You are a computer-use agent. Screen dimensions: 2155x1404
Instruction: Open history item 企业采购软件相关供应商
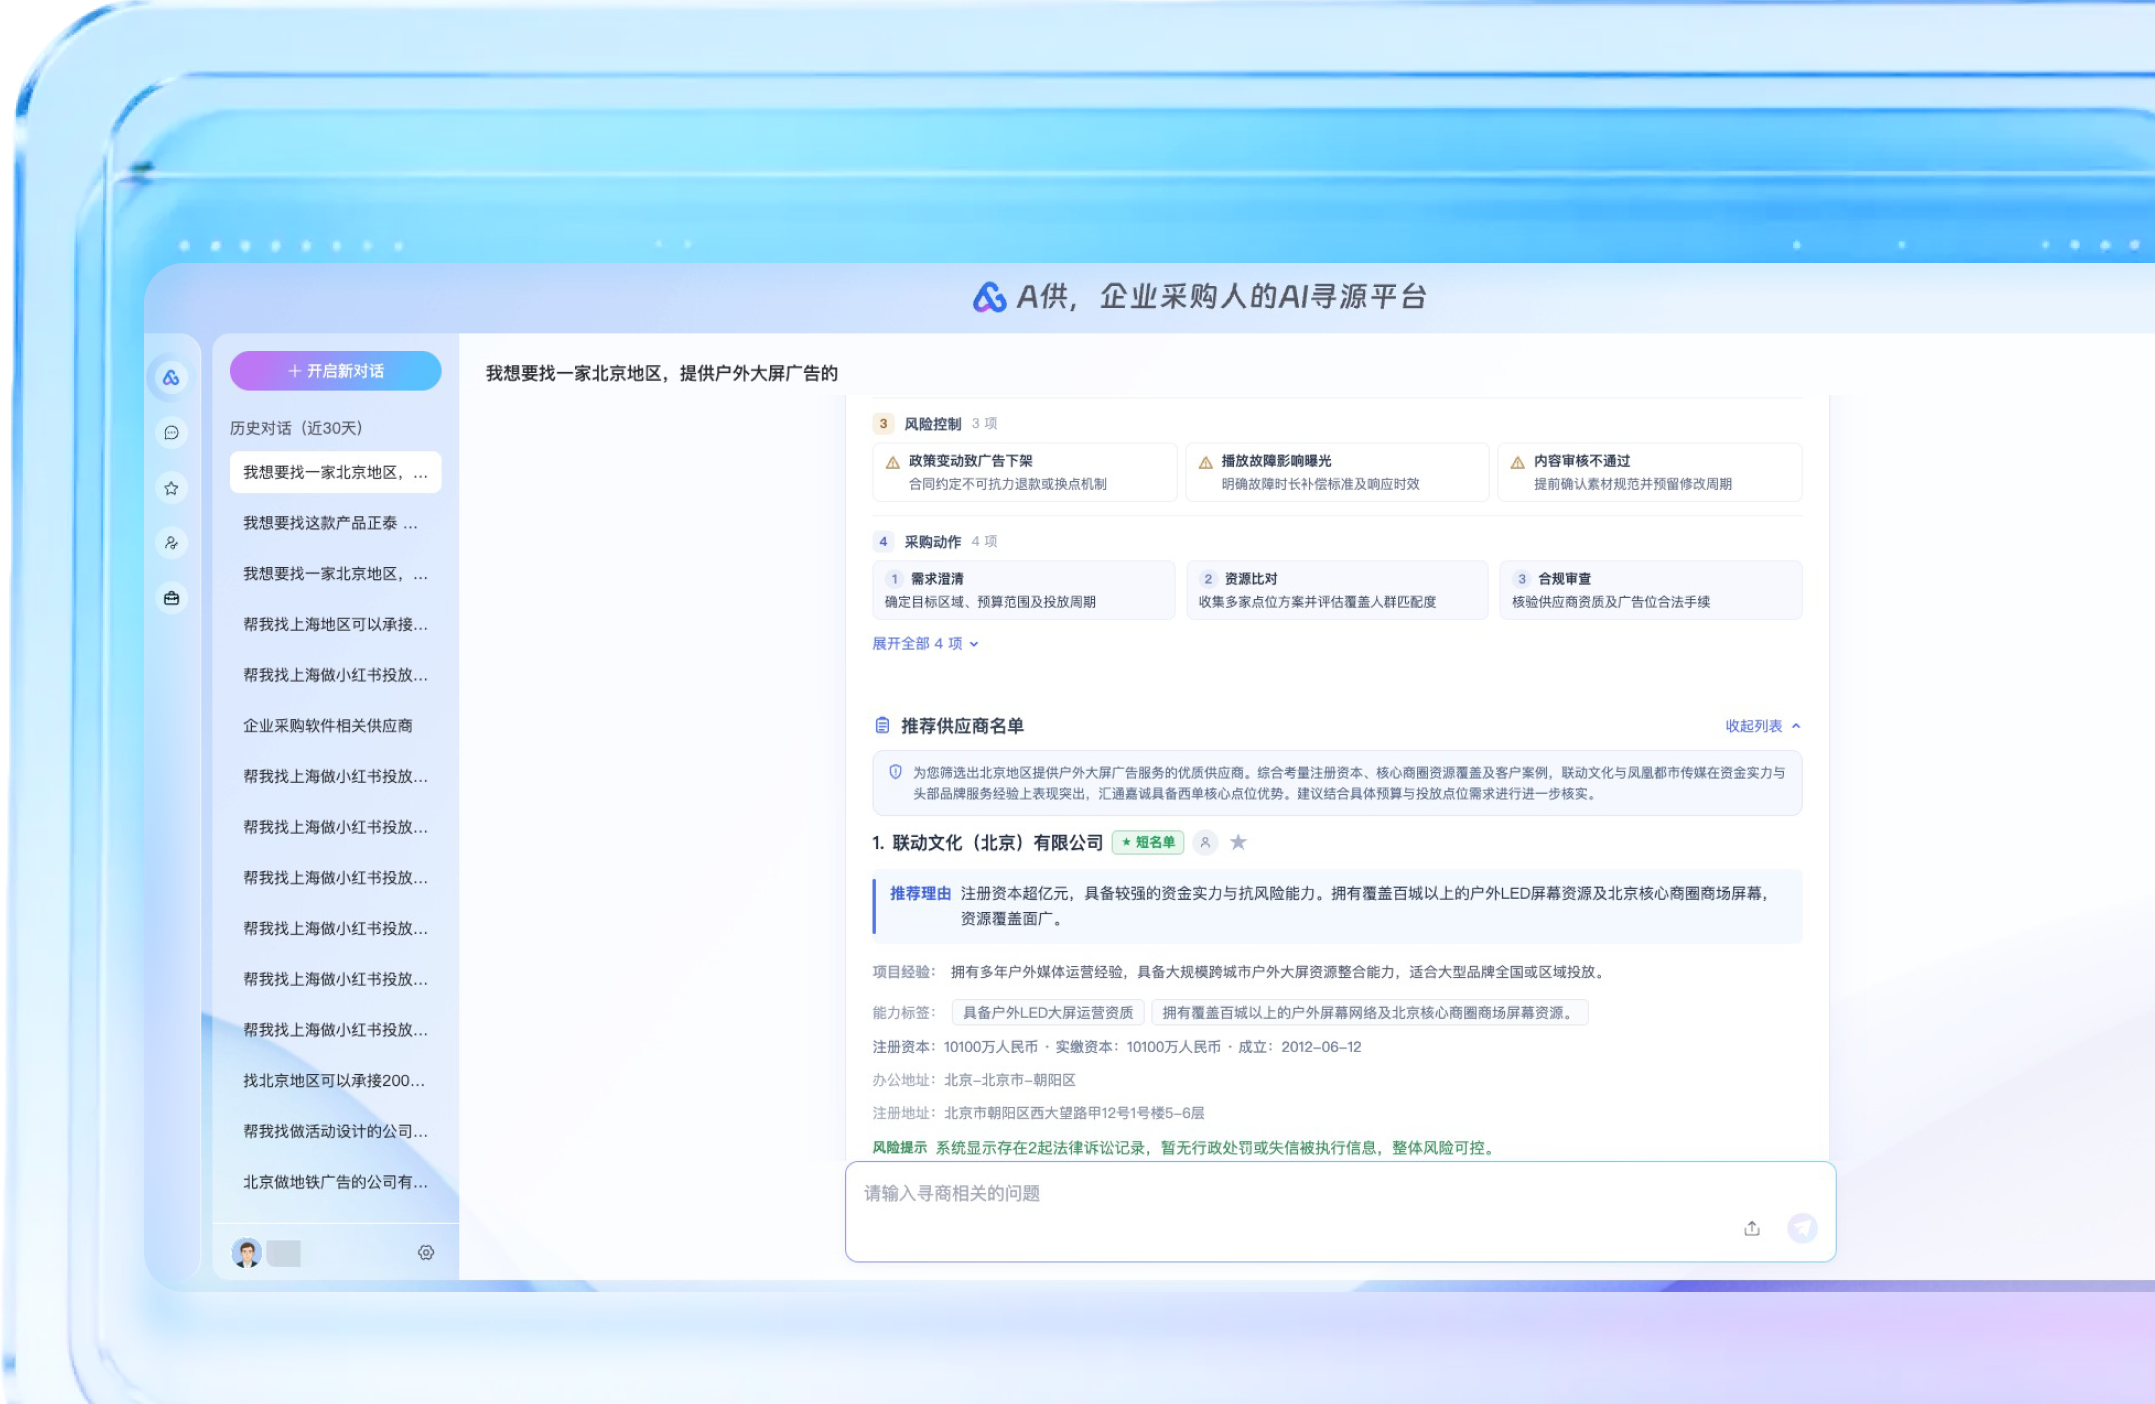(335, 726)
